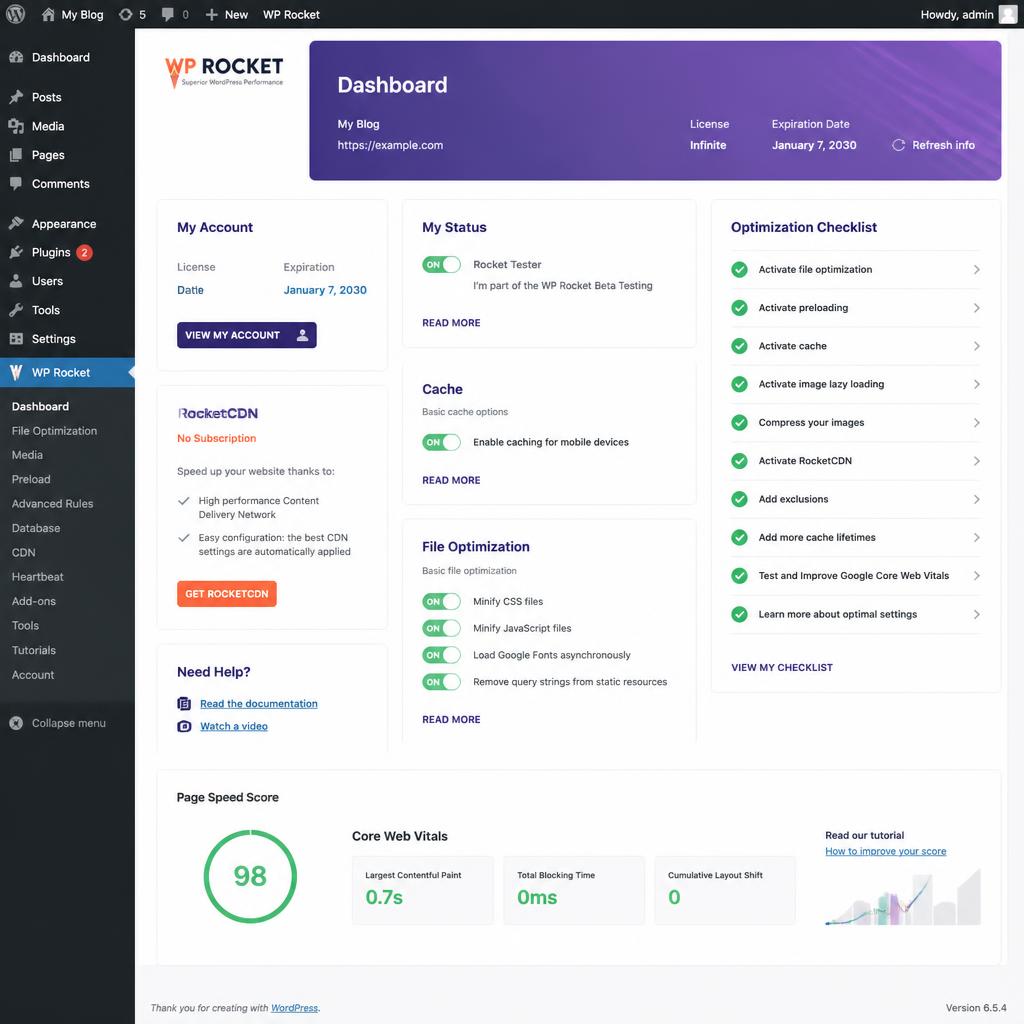Viewport: 1024px width, 1024px height.
Task: Click green check beside Activate RocketCDN
Action: click(x=739, y=460)
